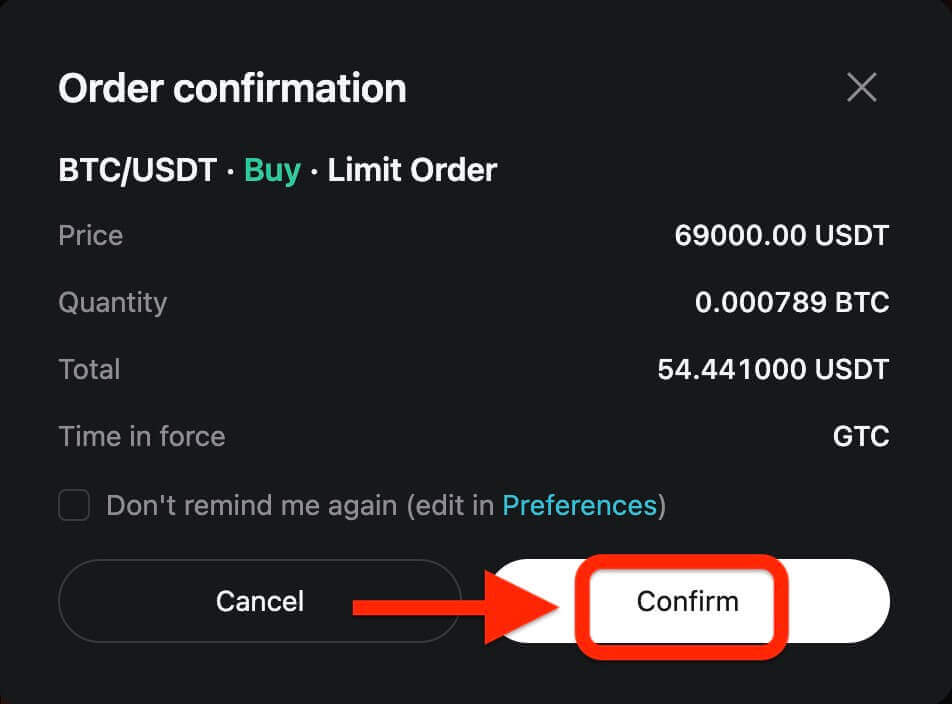Image resolution: width=952 pixels, height=704 pixels.
Task: Select the 69000.00 USDT price value
Action: coord(781,236)
